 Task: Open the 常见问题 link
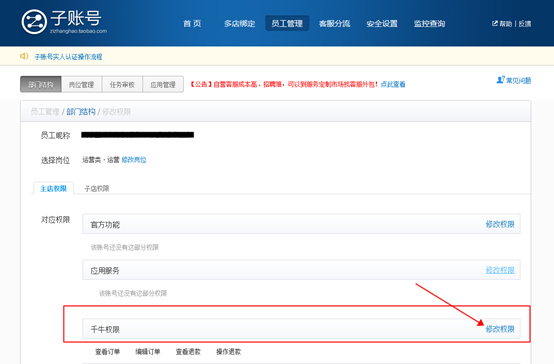[518, 80]
